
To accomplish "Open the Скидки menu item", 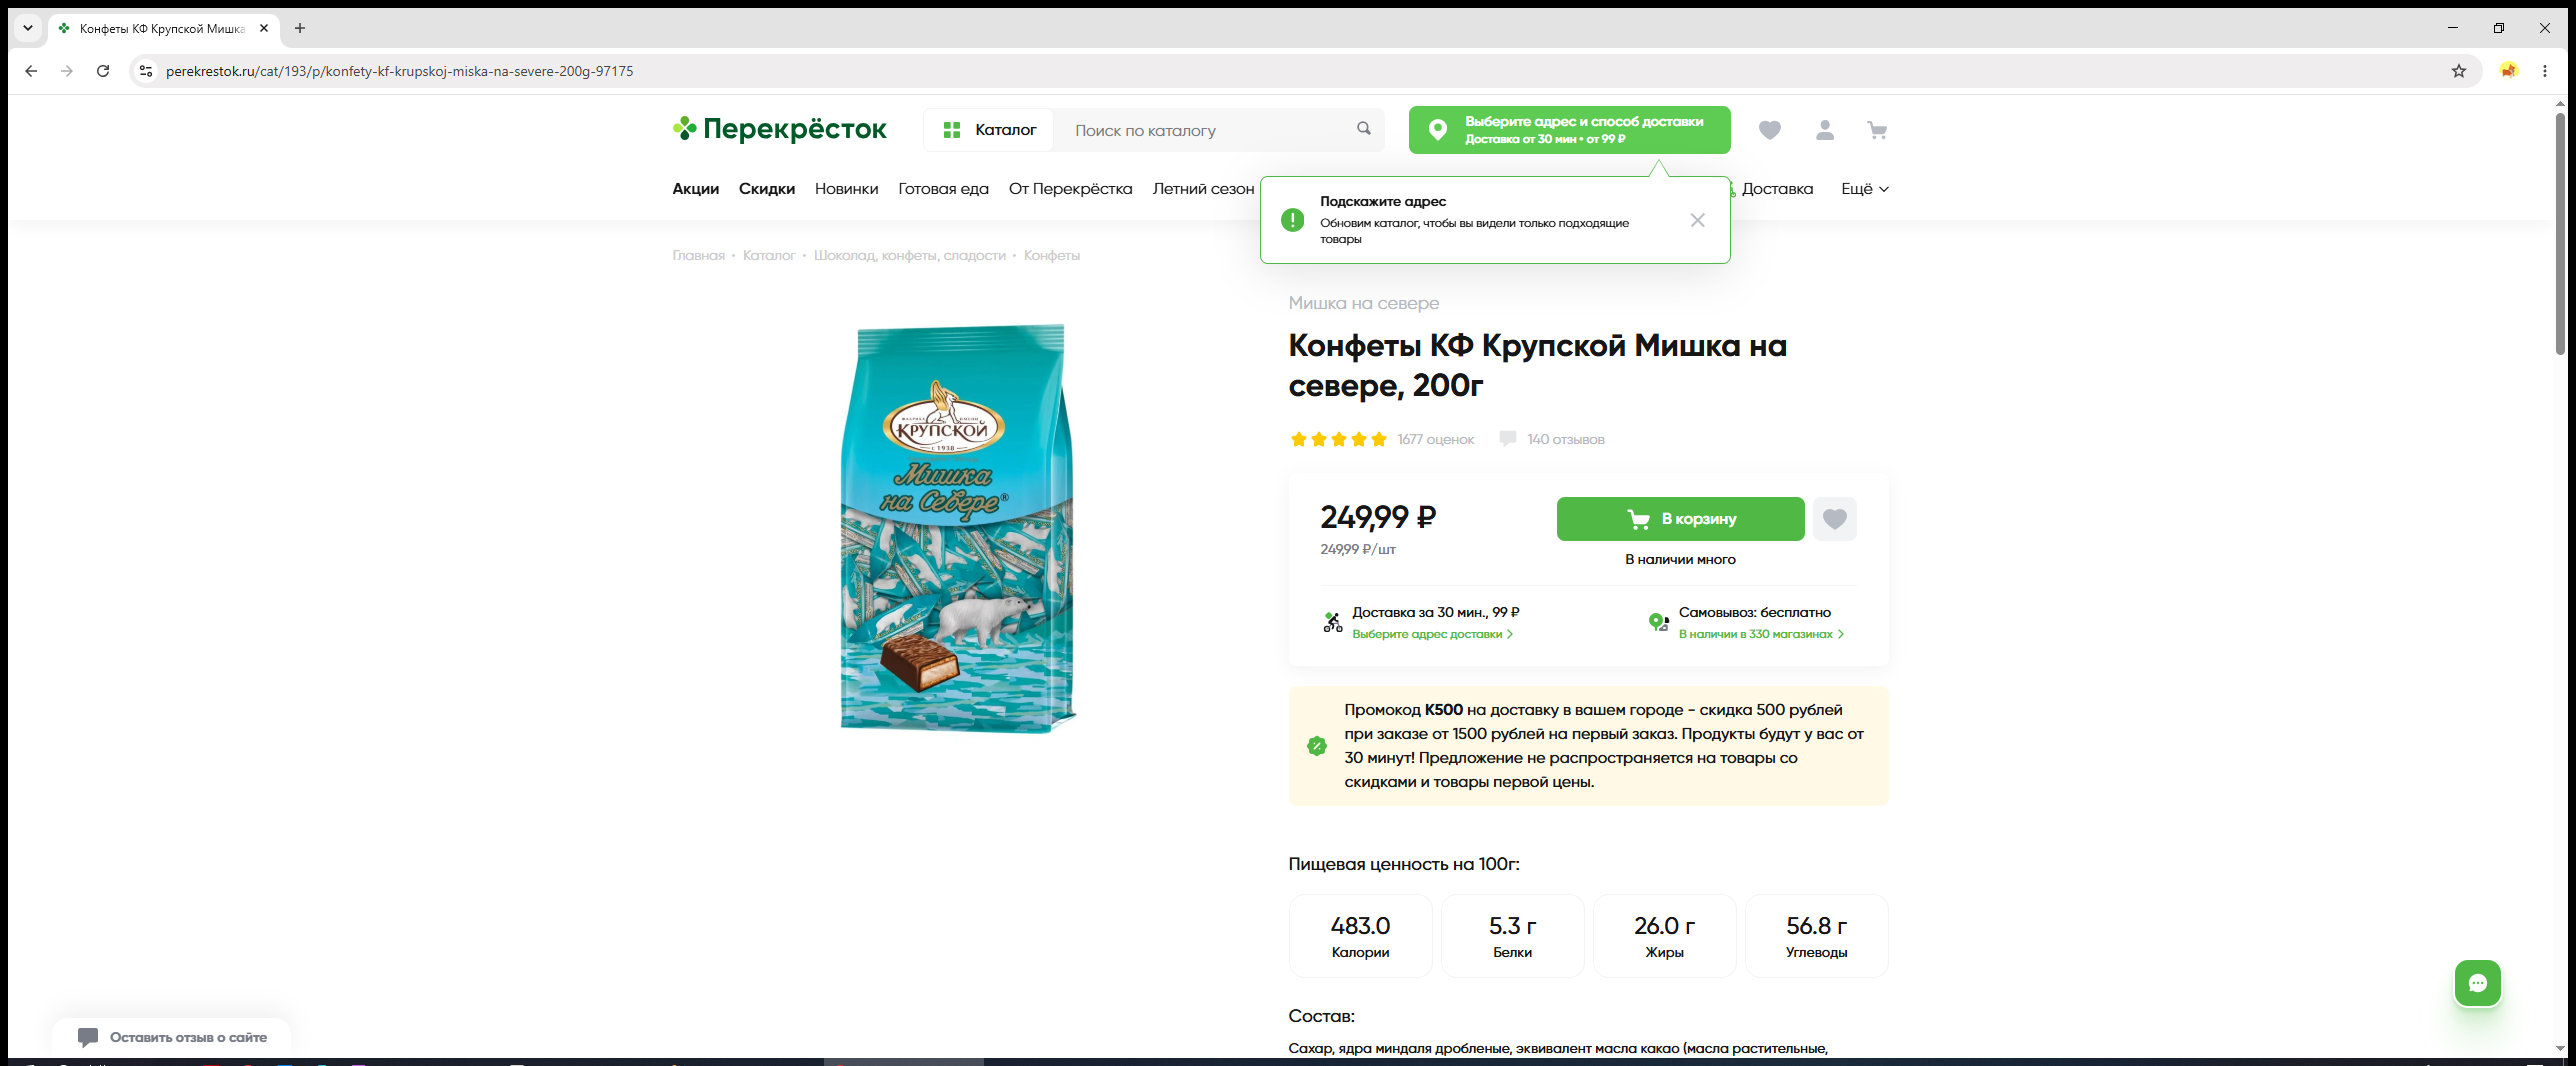I will pyautogui.click(x=766, y=189).
